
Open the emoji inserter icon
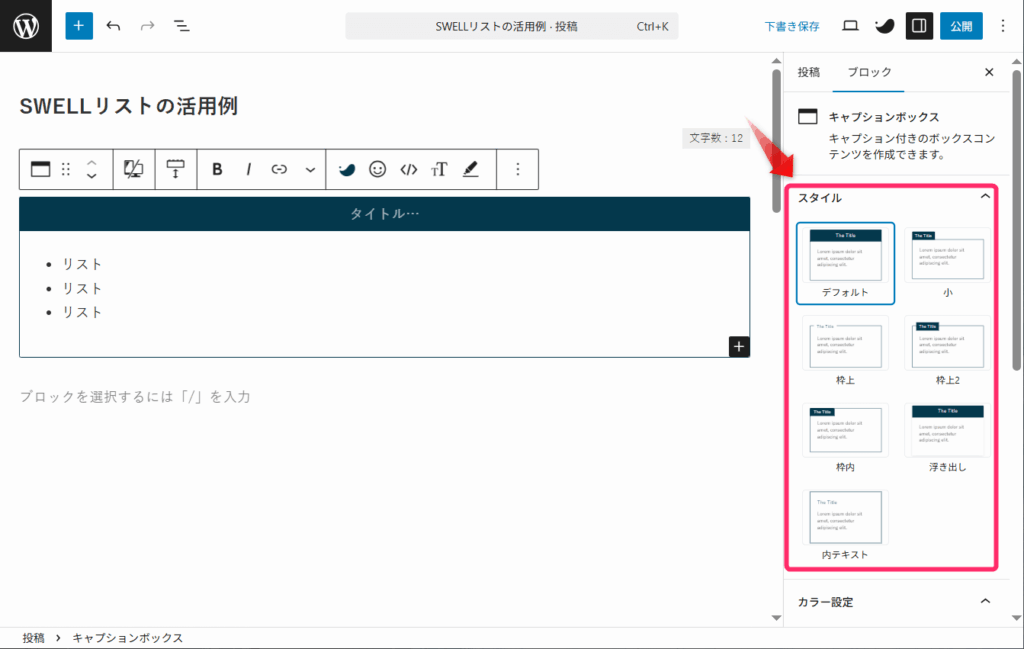pos(377,169)
